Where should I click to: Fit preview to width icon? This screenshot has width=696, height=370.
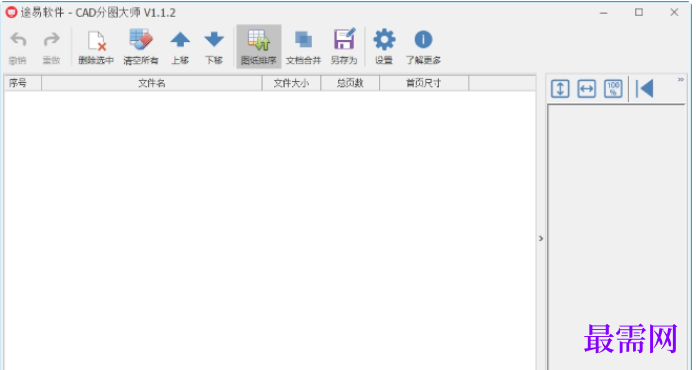[x=587, y=89]
